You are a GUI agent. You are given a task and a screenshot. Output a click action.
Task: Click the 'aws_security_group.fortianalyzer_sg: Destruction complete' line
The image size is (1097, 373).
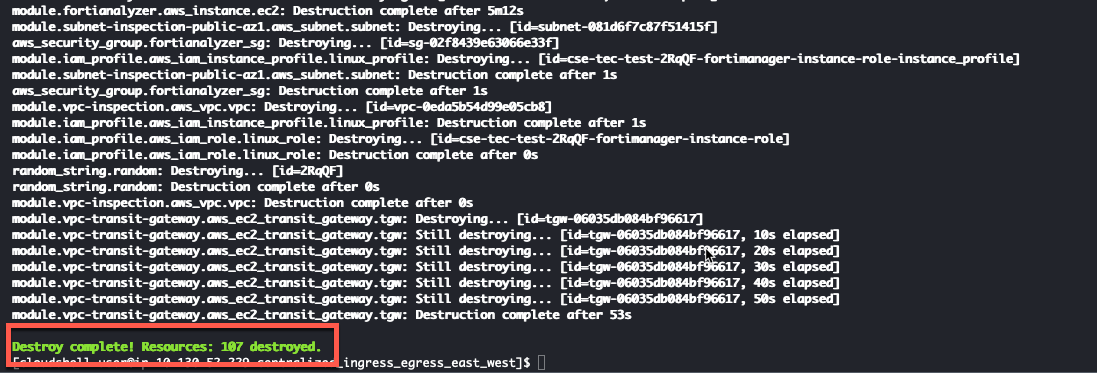[250, 91]
